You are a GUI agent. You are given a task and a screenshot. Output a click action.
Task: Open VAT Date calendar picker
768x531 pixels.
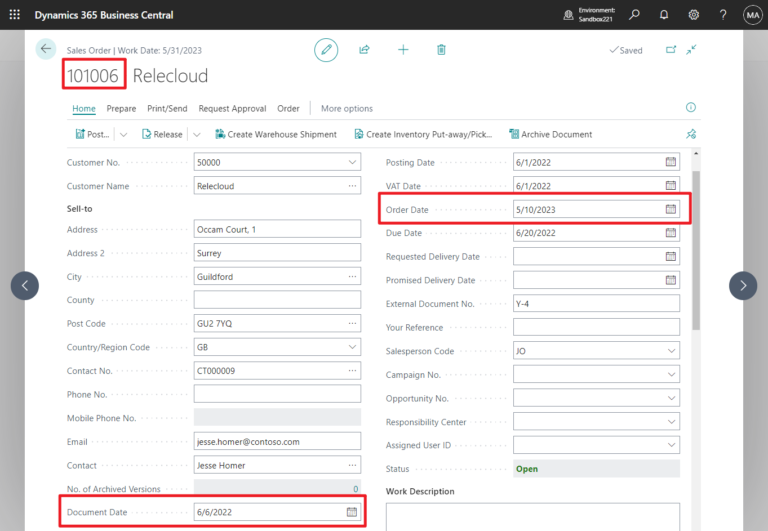click(671, 185)
